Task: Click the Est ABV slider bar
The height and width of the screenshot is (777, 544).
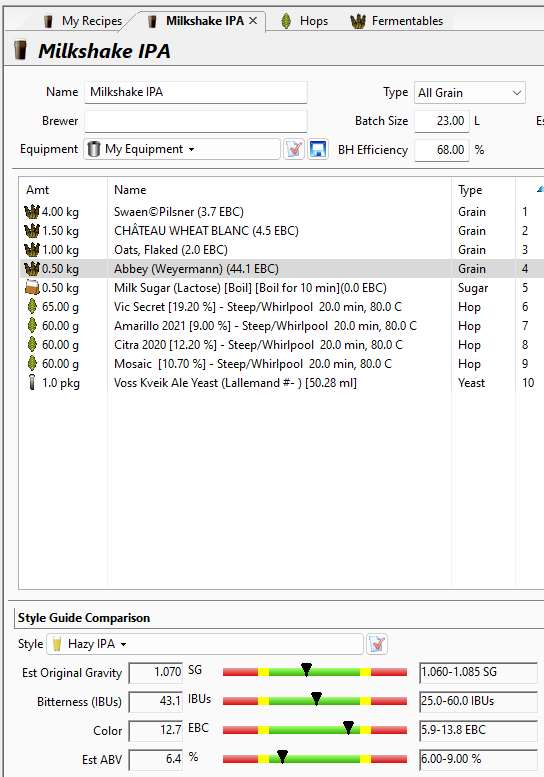Action: point(315,758)
